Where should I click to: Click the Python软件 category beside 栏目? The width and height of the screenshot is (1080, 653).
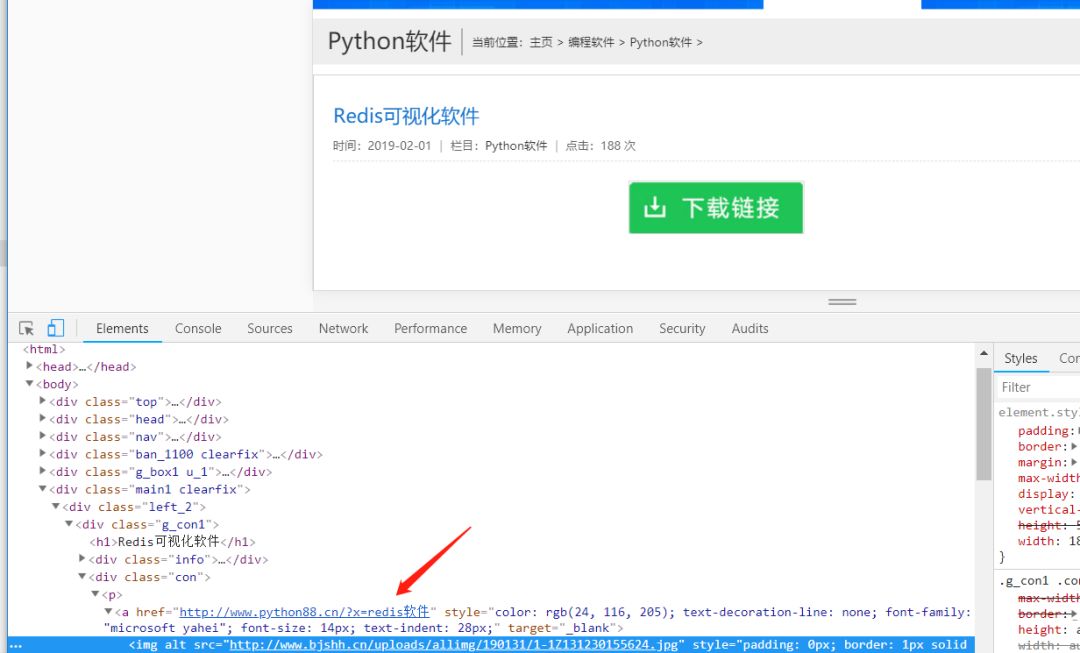pyautogui.click(x=516, y=145)
